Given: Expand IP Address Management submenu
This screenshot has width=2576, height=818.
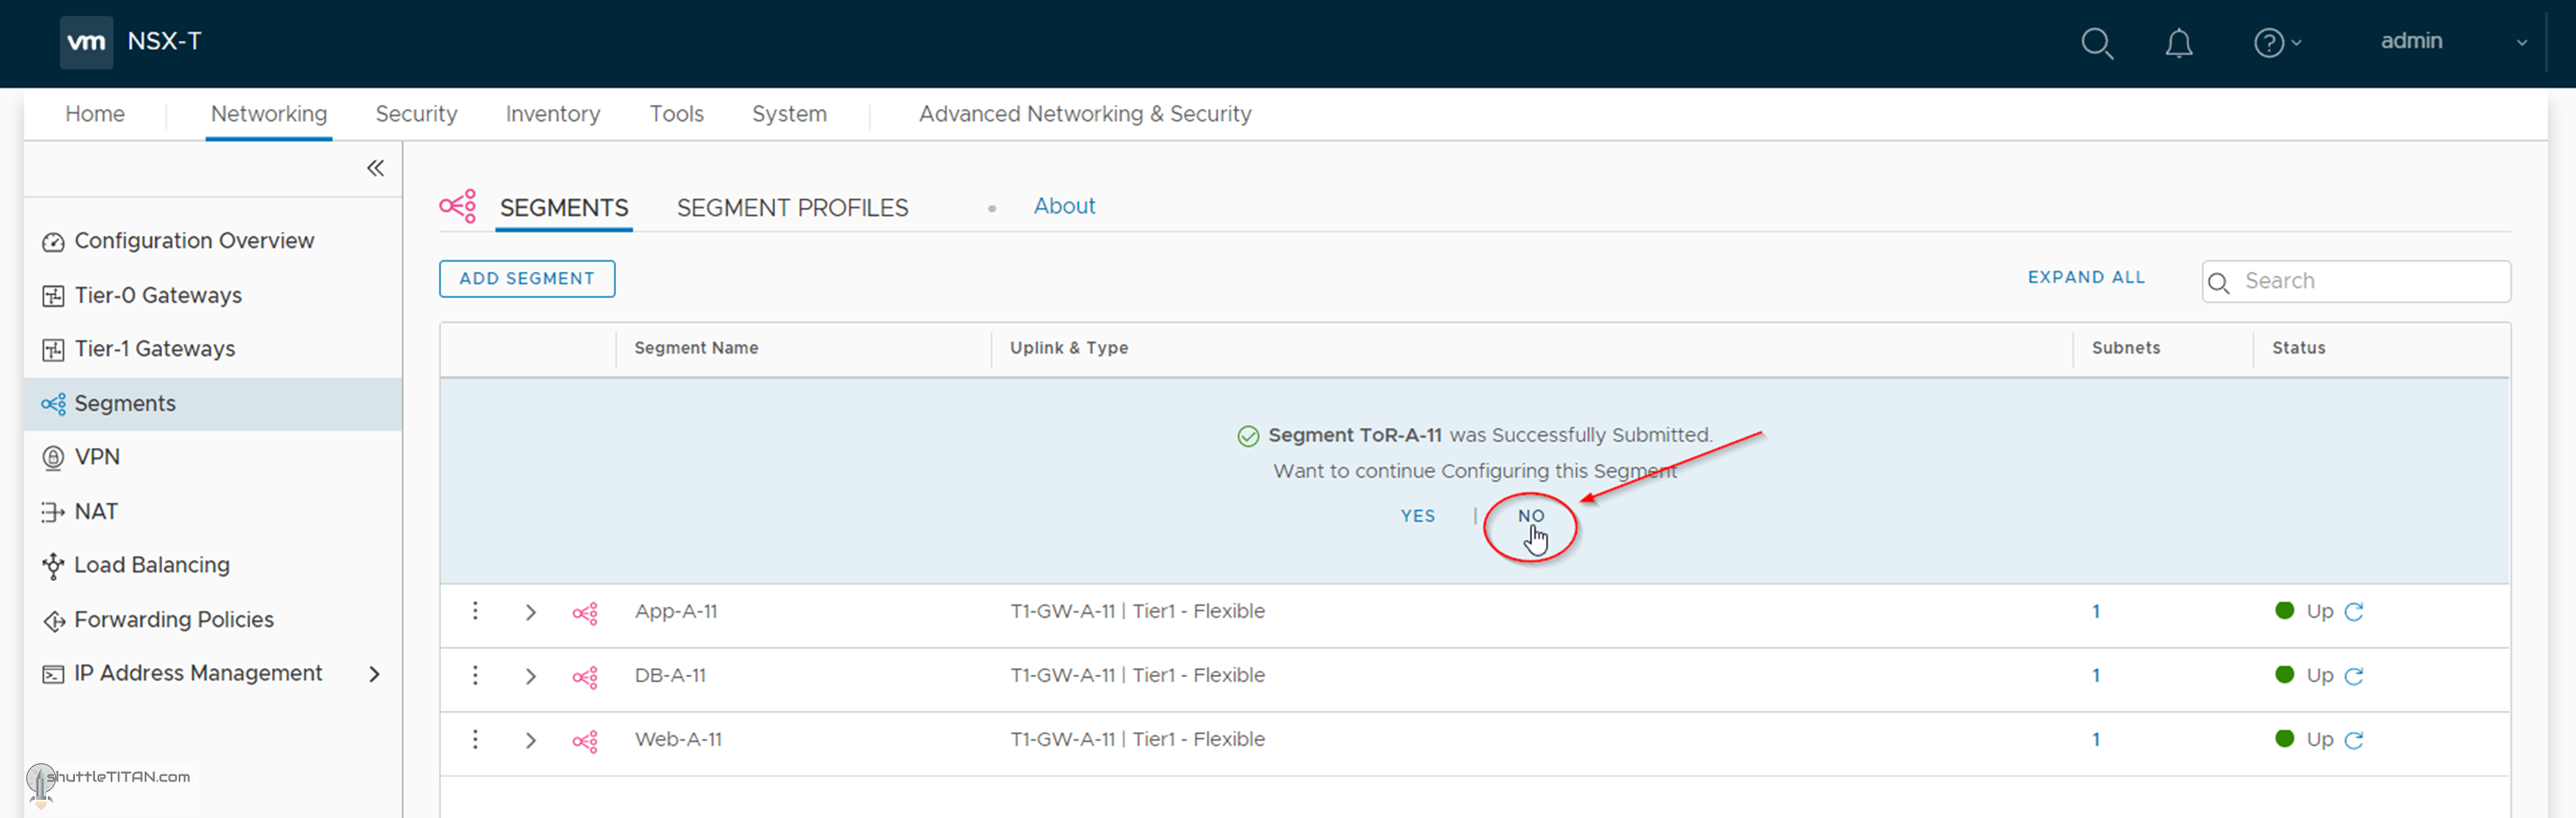Looking at the screenshot, I should (x=374, y=674).
